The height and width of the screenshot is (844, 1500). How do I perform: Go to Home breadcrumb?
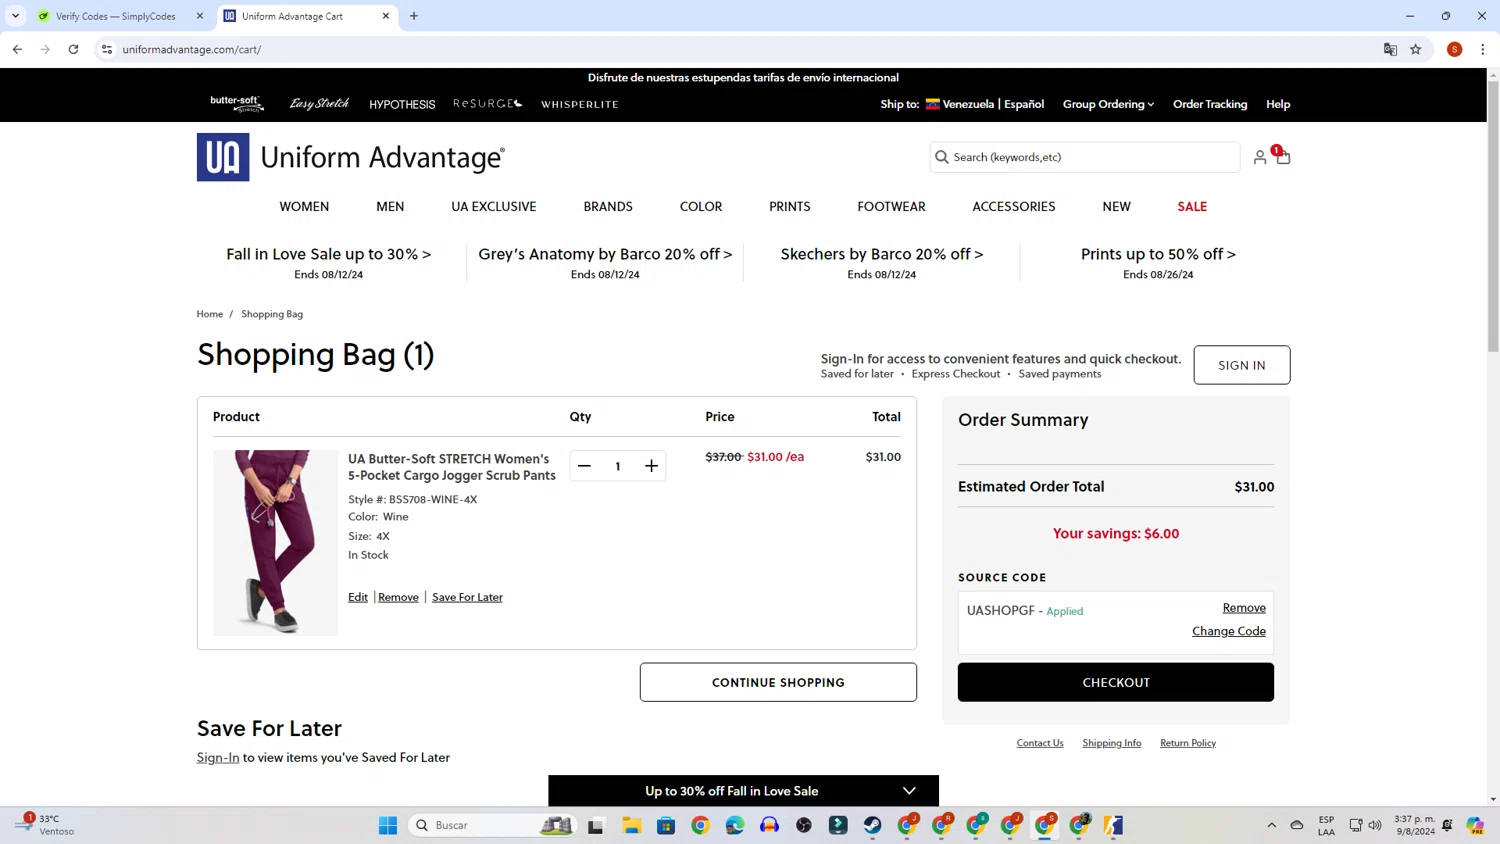pos(210,314)
